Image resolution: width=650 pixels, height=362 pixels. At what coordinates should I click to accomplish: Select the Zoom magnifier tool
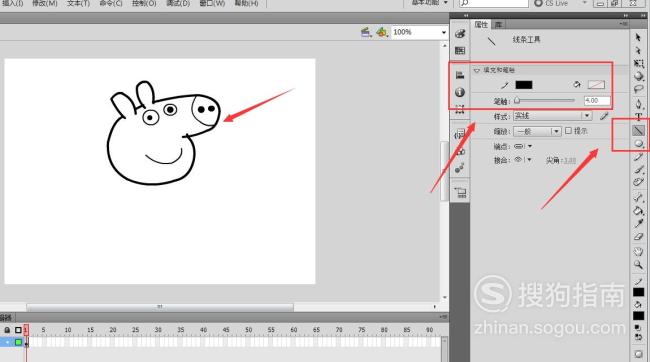pyautogui.click(x=638, y=265)
